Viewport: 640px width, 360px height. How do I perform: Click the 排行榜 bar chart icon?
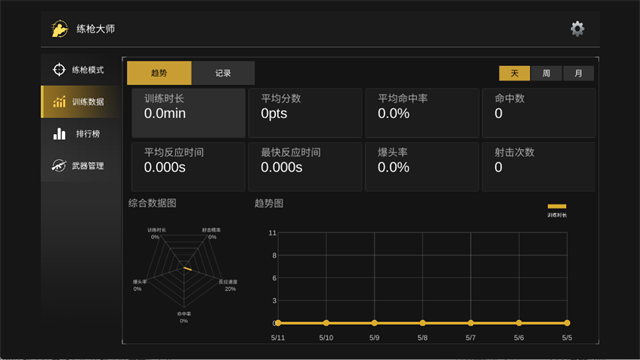click(x=59, y=133)
